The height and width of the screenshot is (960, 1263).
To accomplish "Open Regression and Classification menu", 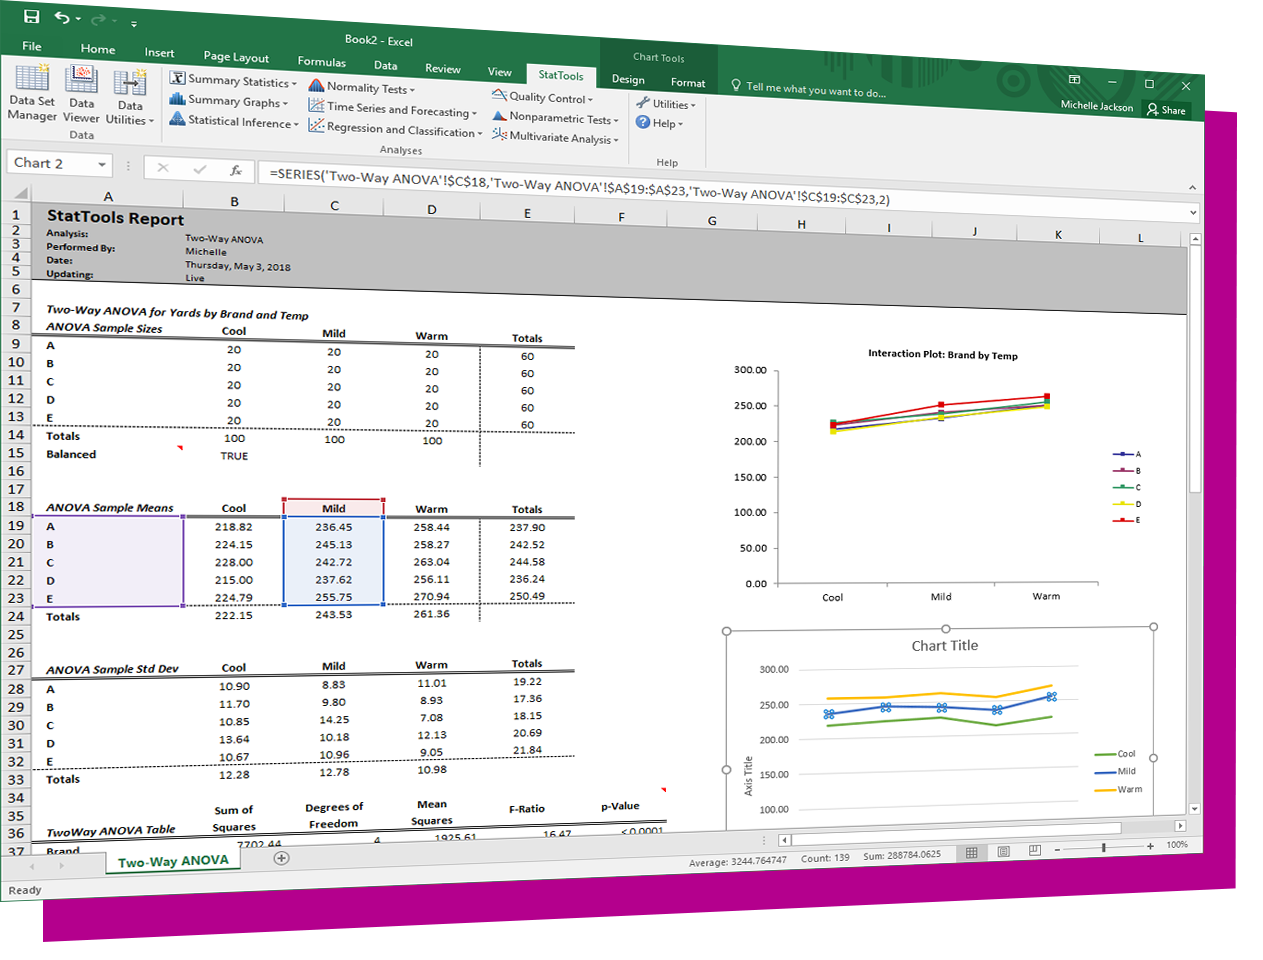I will (395, 128).
